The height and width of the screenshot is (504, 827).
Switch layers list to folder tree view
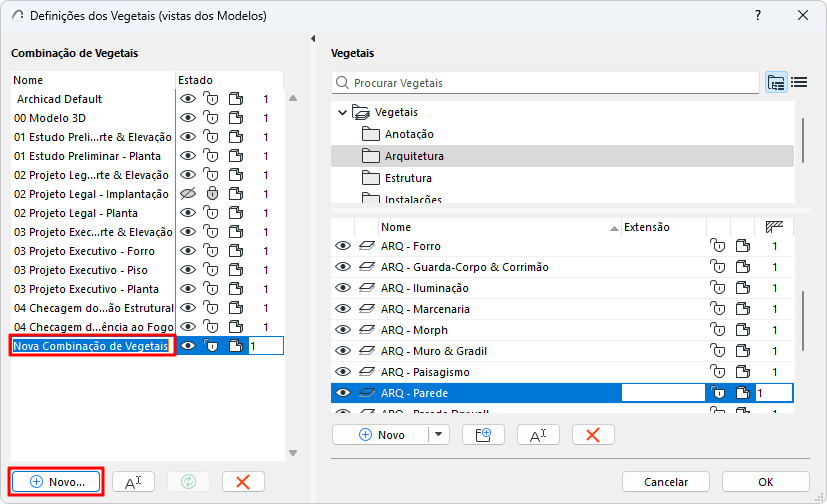click(776, 83)
